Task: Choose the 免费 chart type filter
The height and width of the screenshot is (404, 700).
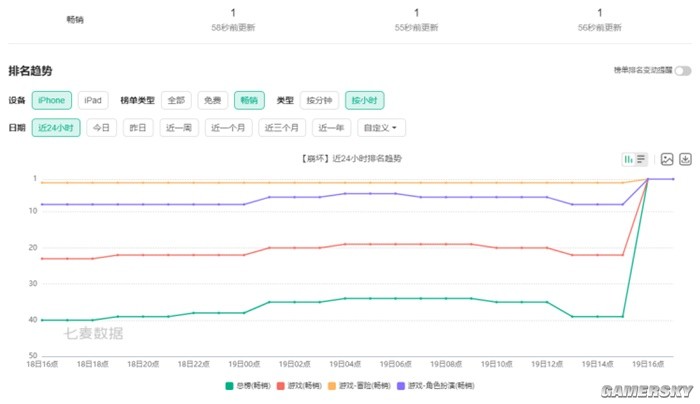Action: click(210, 100)
